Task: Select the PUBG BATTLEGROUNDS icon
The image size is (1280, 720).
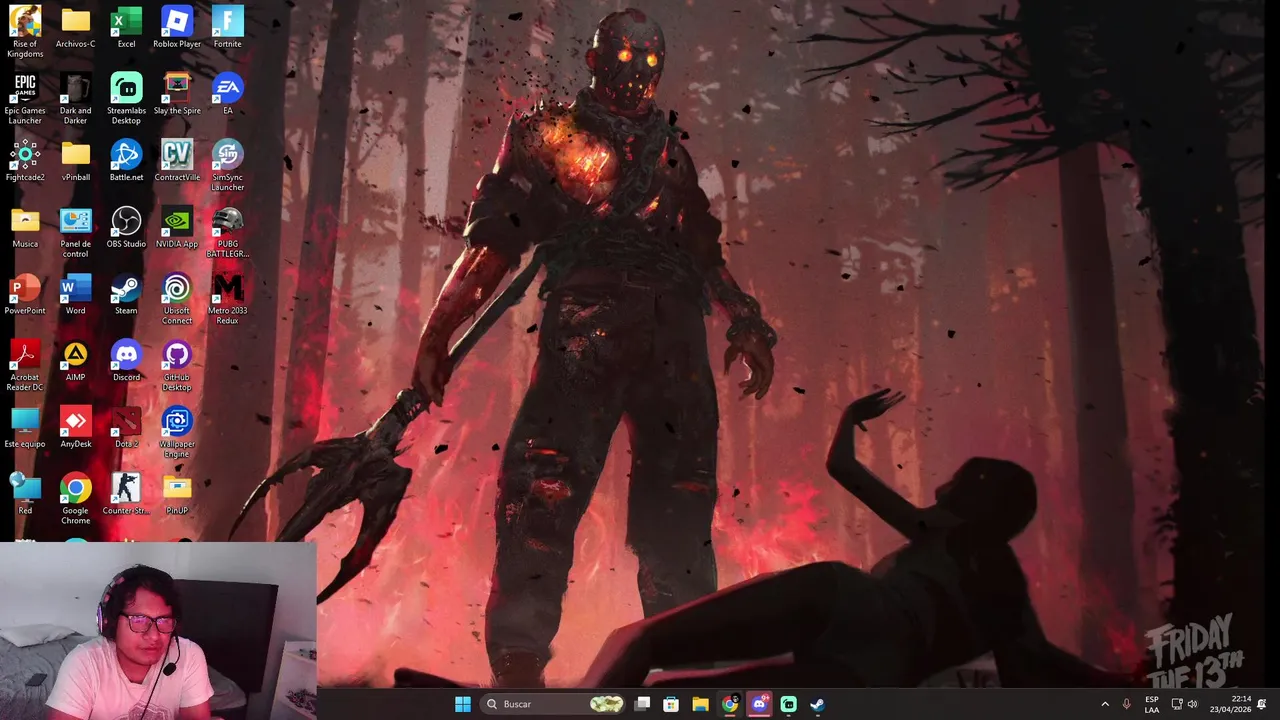Action: [227, 232]
